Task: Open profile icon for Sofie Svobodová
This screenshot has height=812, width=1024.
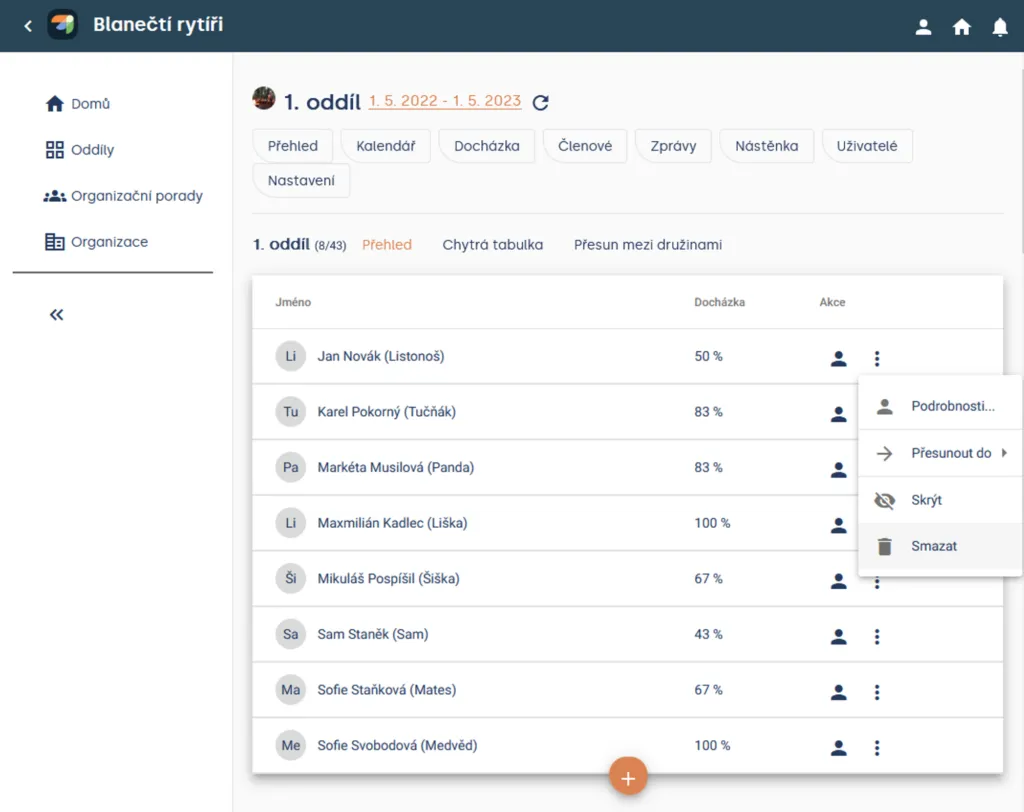Action: 839,747
